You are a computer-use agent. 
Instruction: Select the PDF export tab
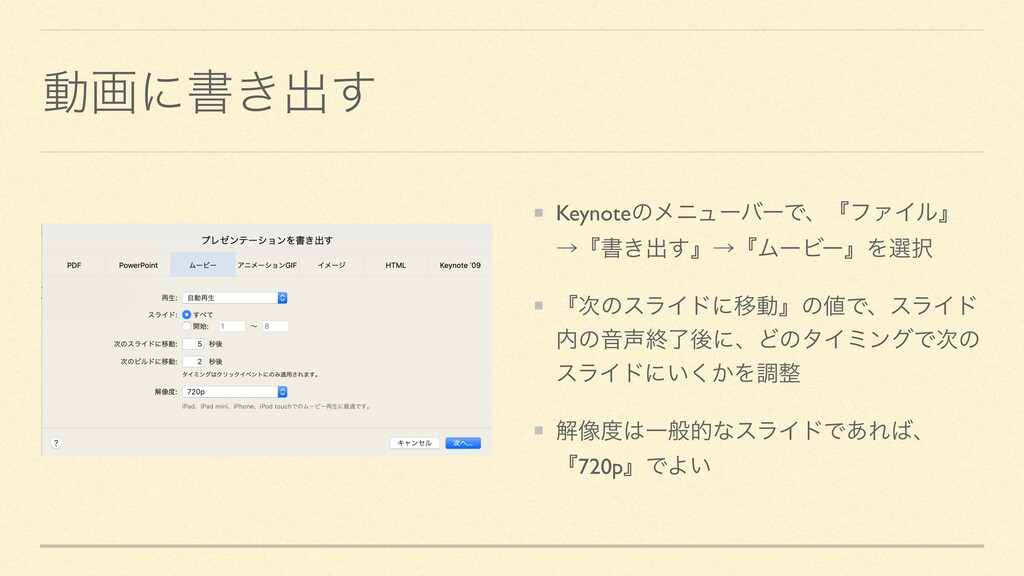point(74,265)
